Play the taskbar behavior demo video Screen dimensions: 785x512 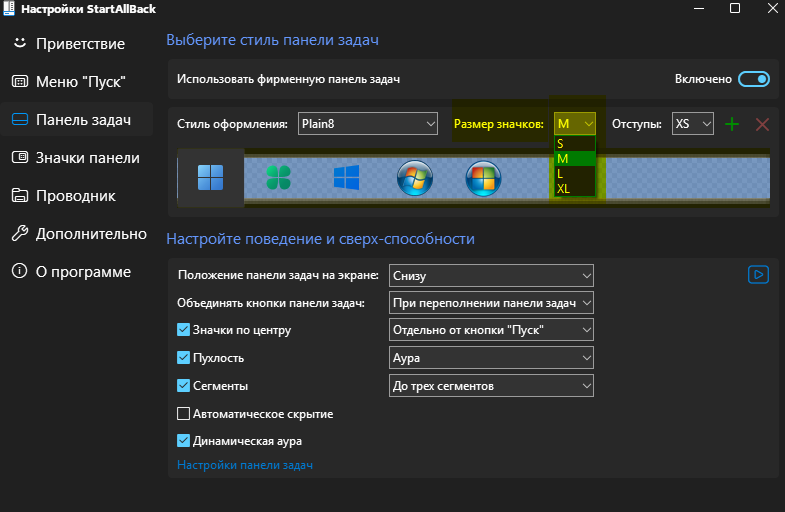pos(758,275)
